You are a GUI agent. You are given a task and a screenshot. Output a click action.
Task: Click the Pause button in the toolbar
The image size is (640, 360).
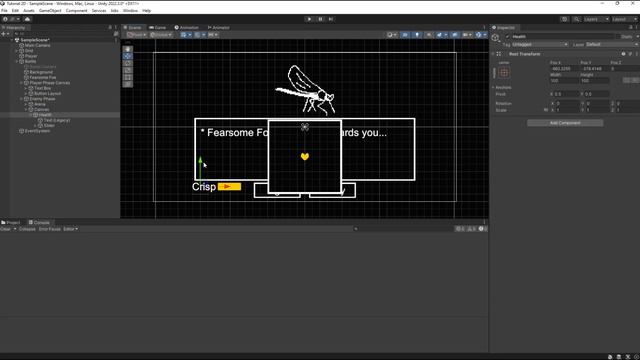(x=320, y=19)
